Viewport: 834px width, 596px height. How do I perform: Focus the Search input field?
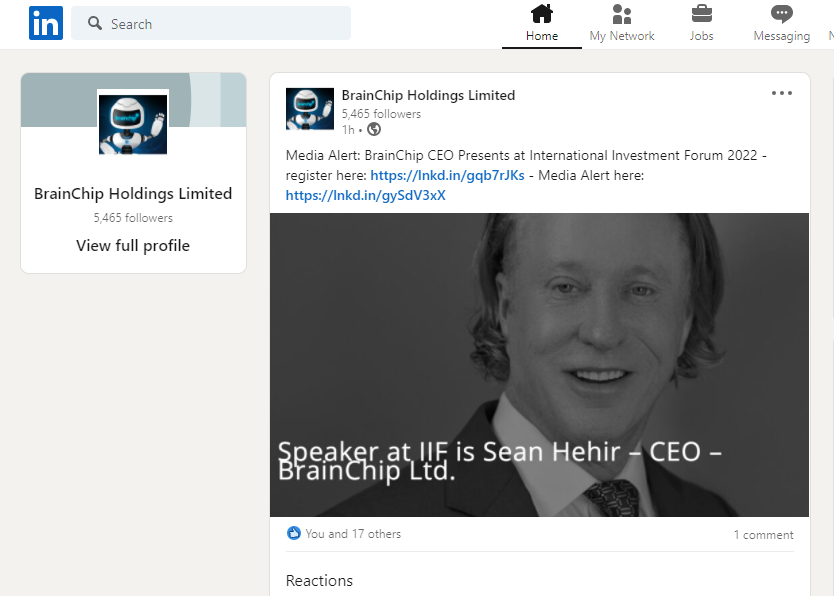(x=211, y=23)
